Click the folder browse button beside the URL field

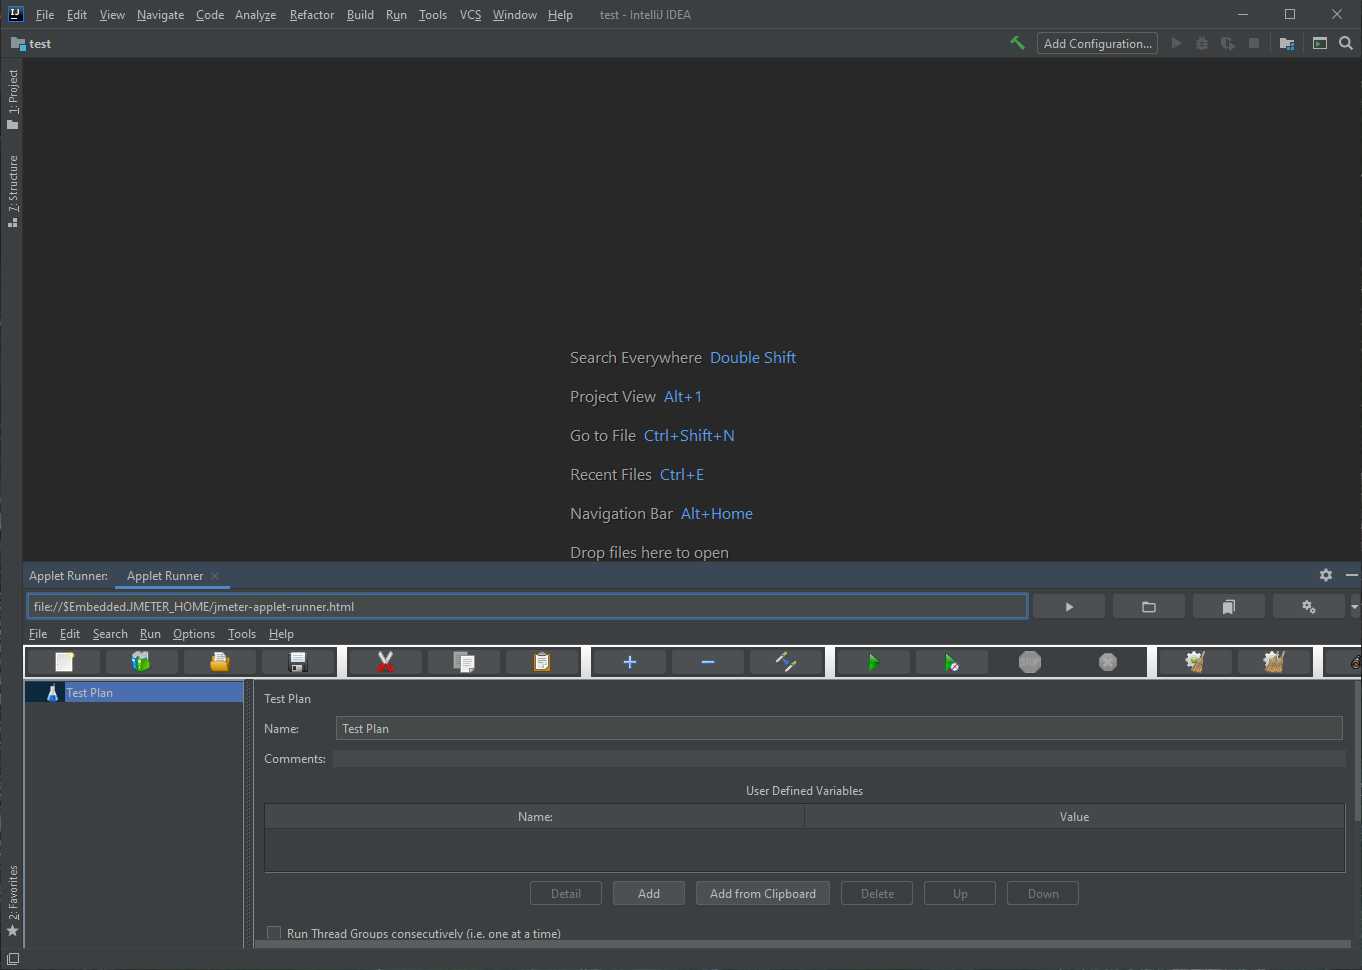(1149, 607)
